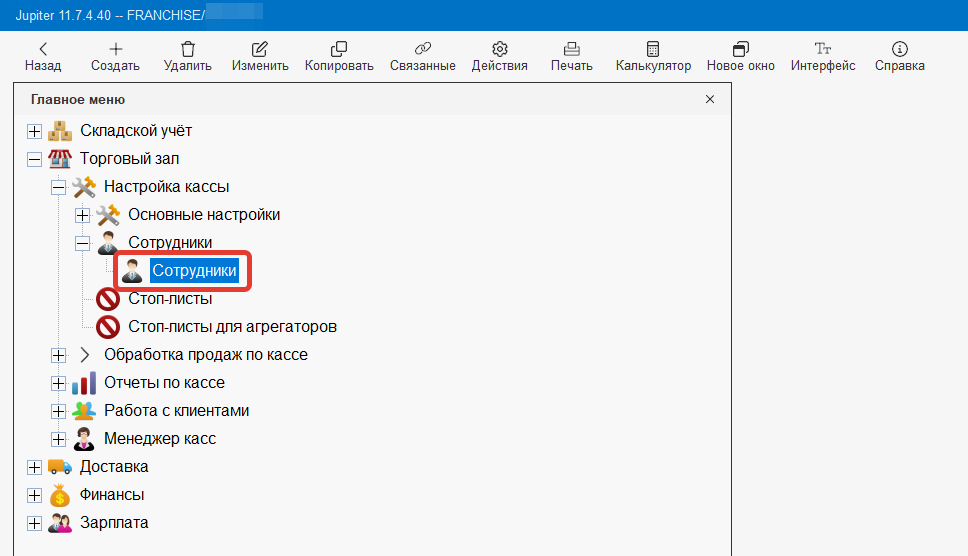Click the Менеджер касс tree entry

159,439
